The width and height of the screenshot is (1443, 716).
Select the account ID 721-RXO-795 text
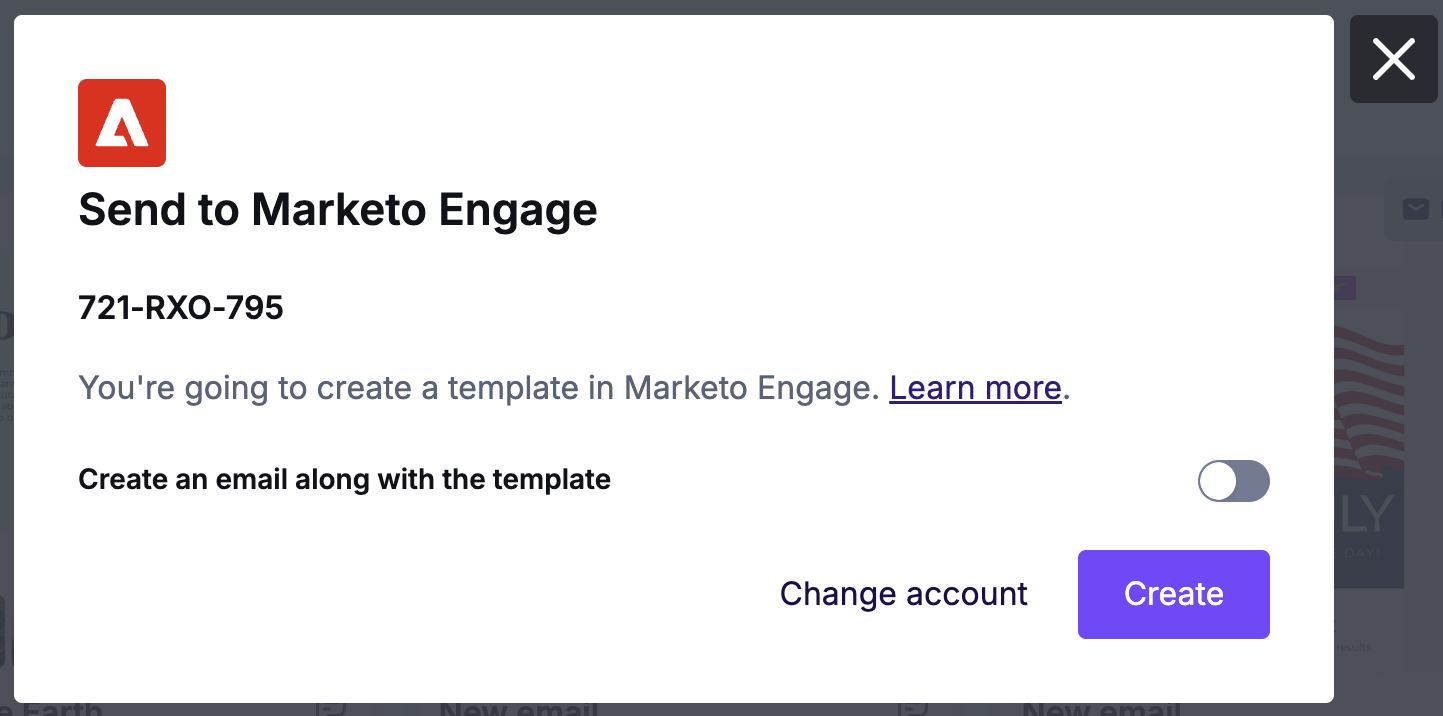coord(181,308)
